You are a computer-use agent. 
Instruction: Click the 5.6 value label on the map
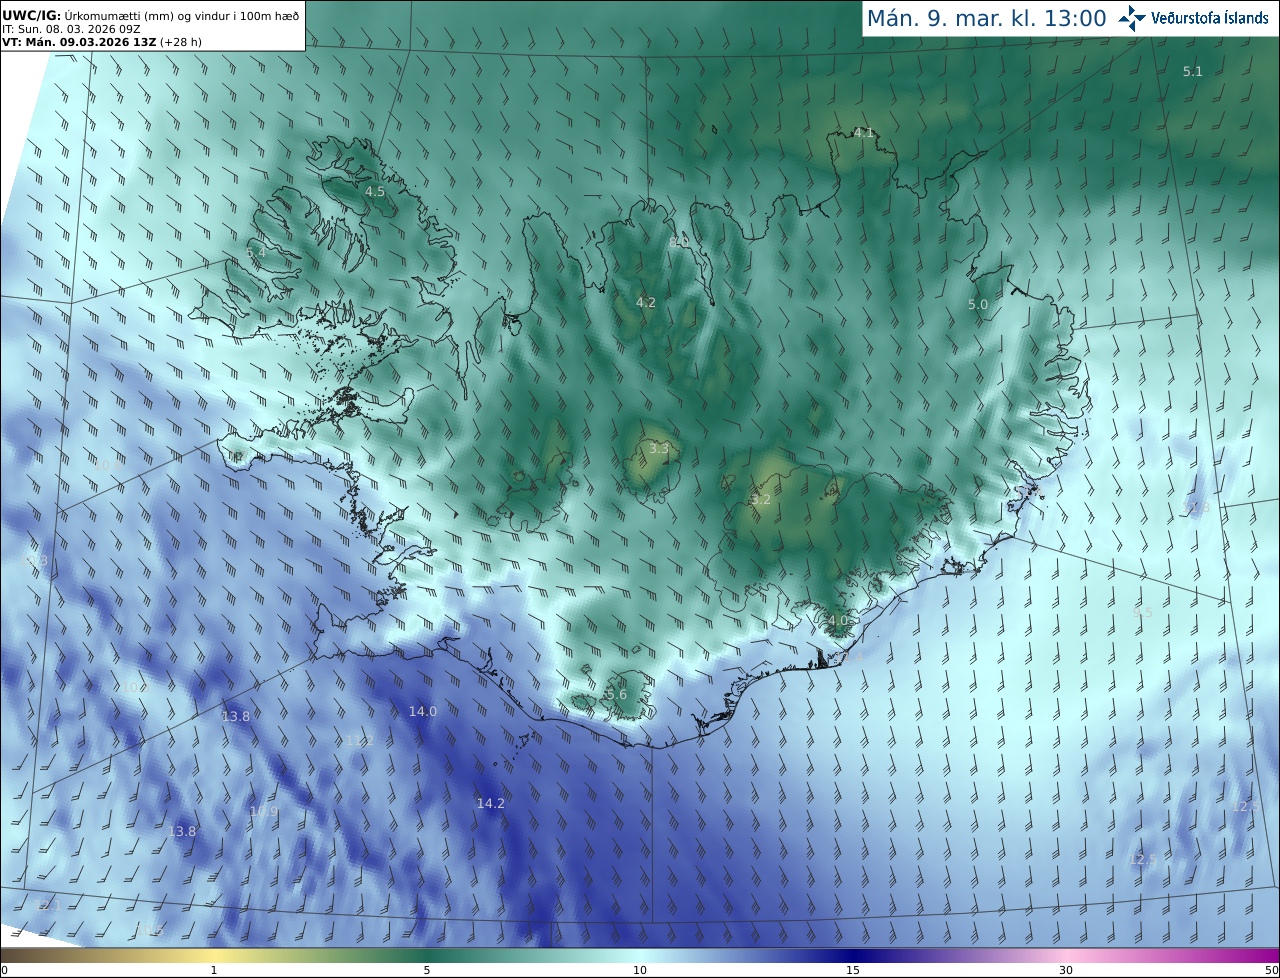click(617, 694)
